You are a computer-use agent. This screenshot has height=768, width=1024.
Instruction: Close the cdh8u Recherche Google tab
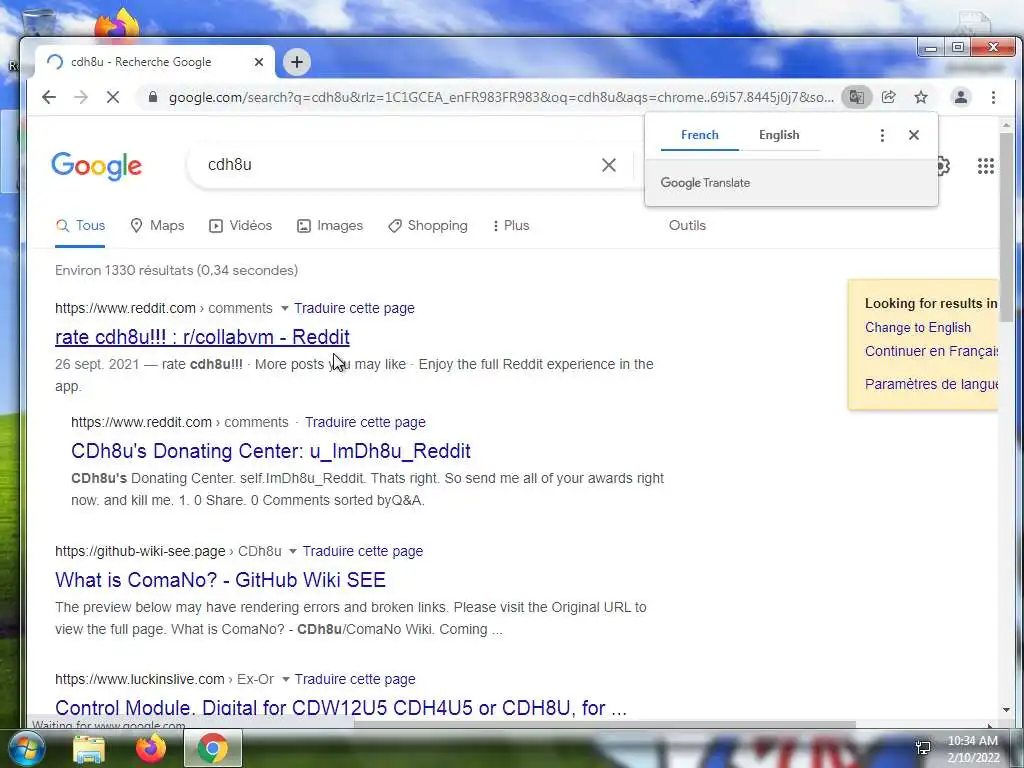click(259, 62)
